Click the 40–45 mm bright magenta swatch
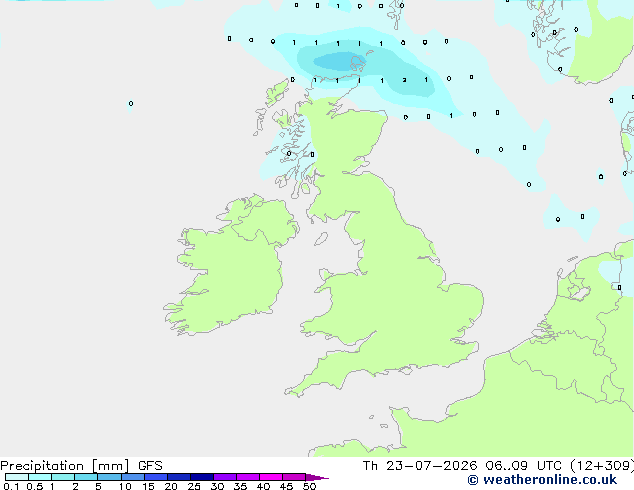Image resolution: width=634 pixels, height=490 pixels. pyautogui.click(x=271, y=477)
